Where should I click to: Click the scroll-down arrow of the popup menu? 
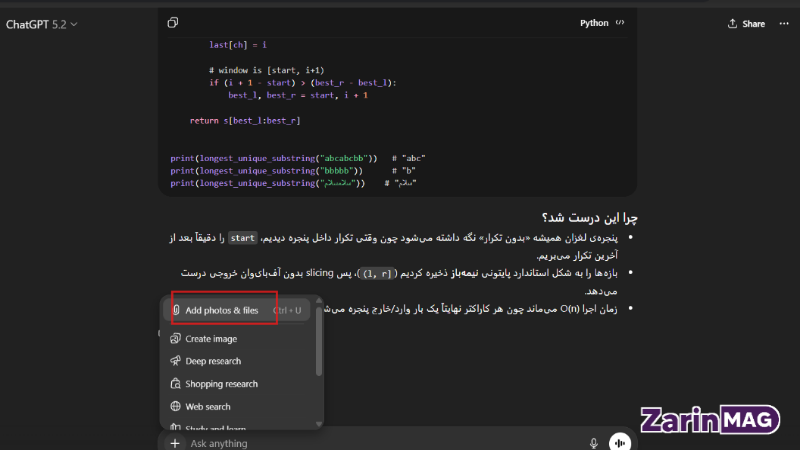point(319,424)
